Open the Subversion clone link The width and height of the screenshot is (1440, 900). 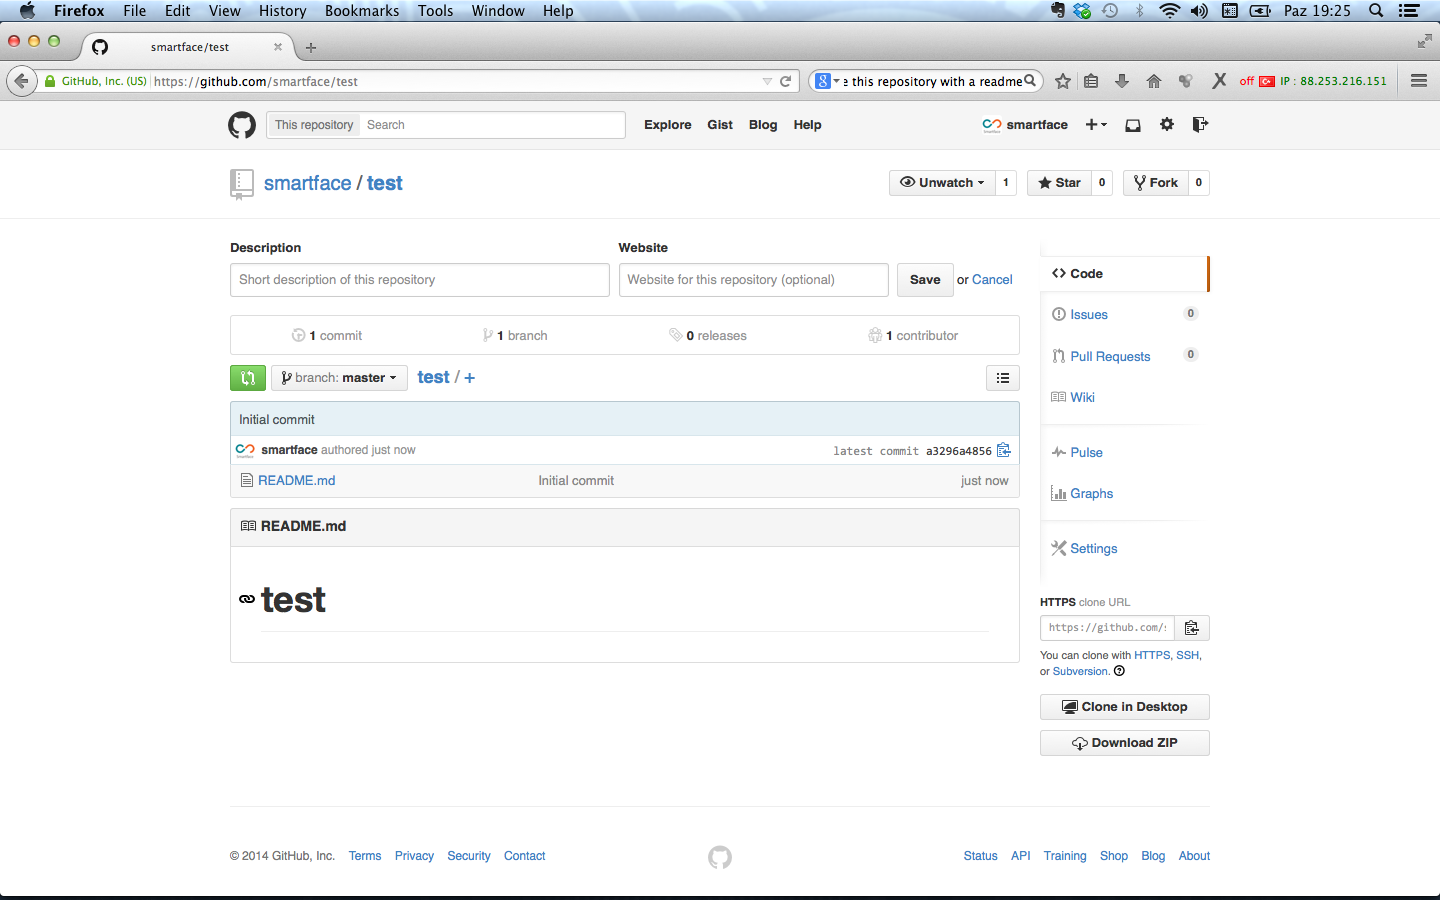[x=1080, y=671]
